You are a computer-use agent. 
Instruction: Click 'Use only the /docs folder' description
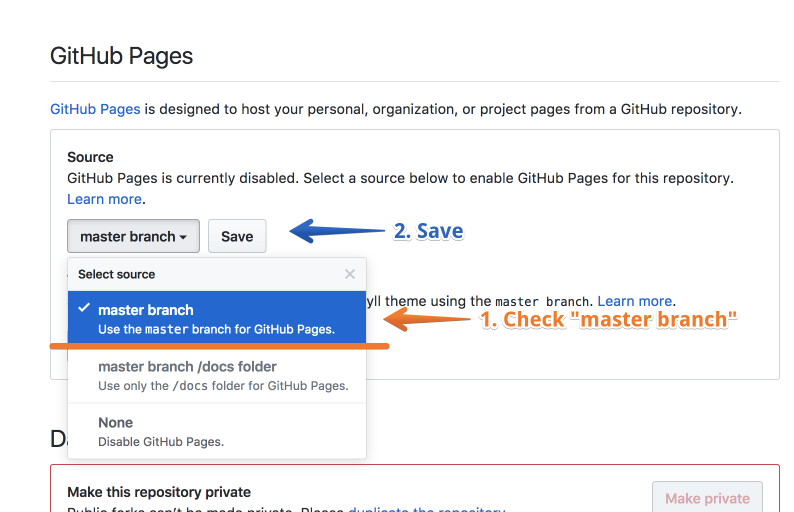coord(223,386)
